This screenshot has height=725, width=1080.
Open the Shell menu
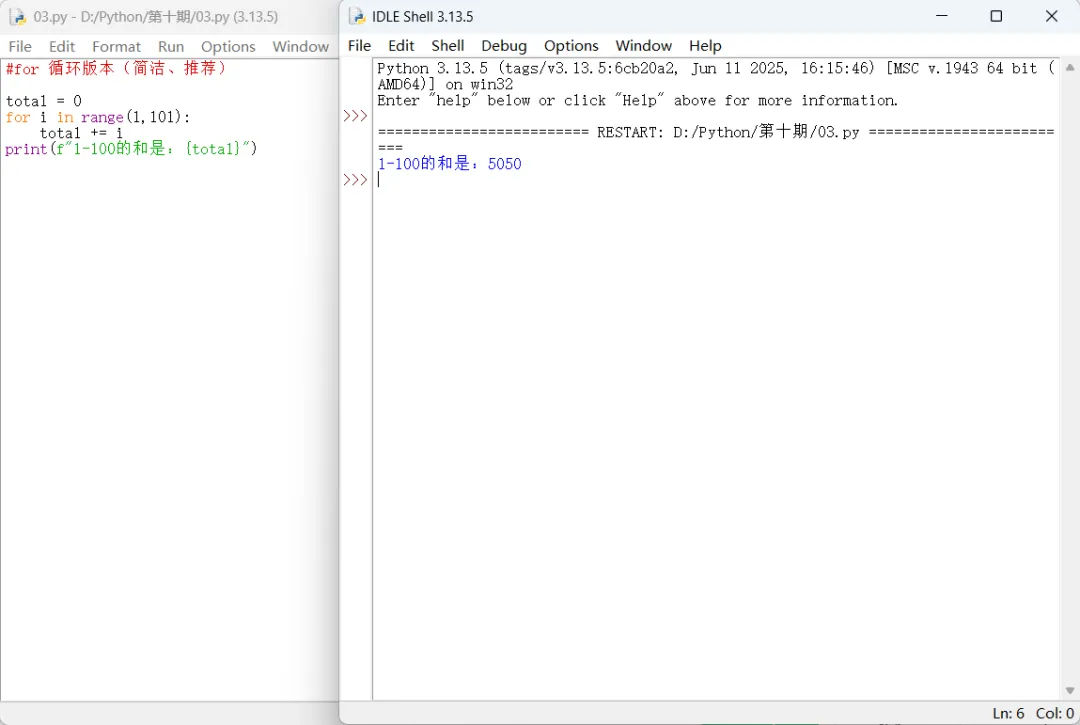(x=448, y=45)
